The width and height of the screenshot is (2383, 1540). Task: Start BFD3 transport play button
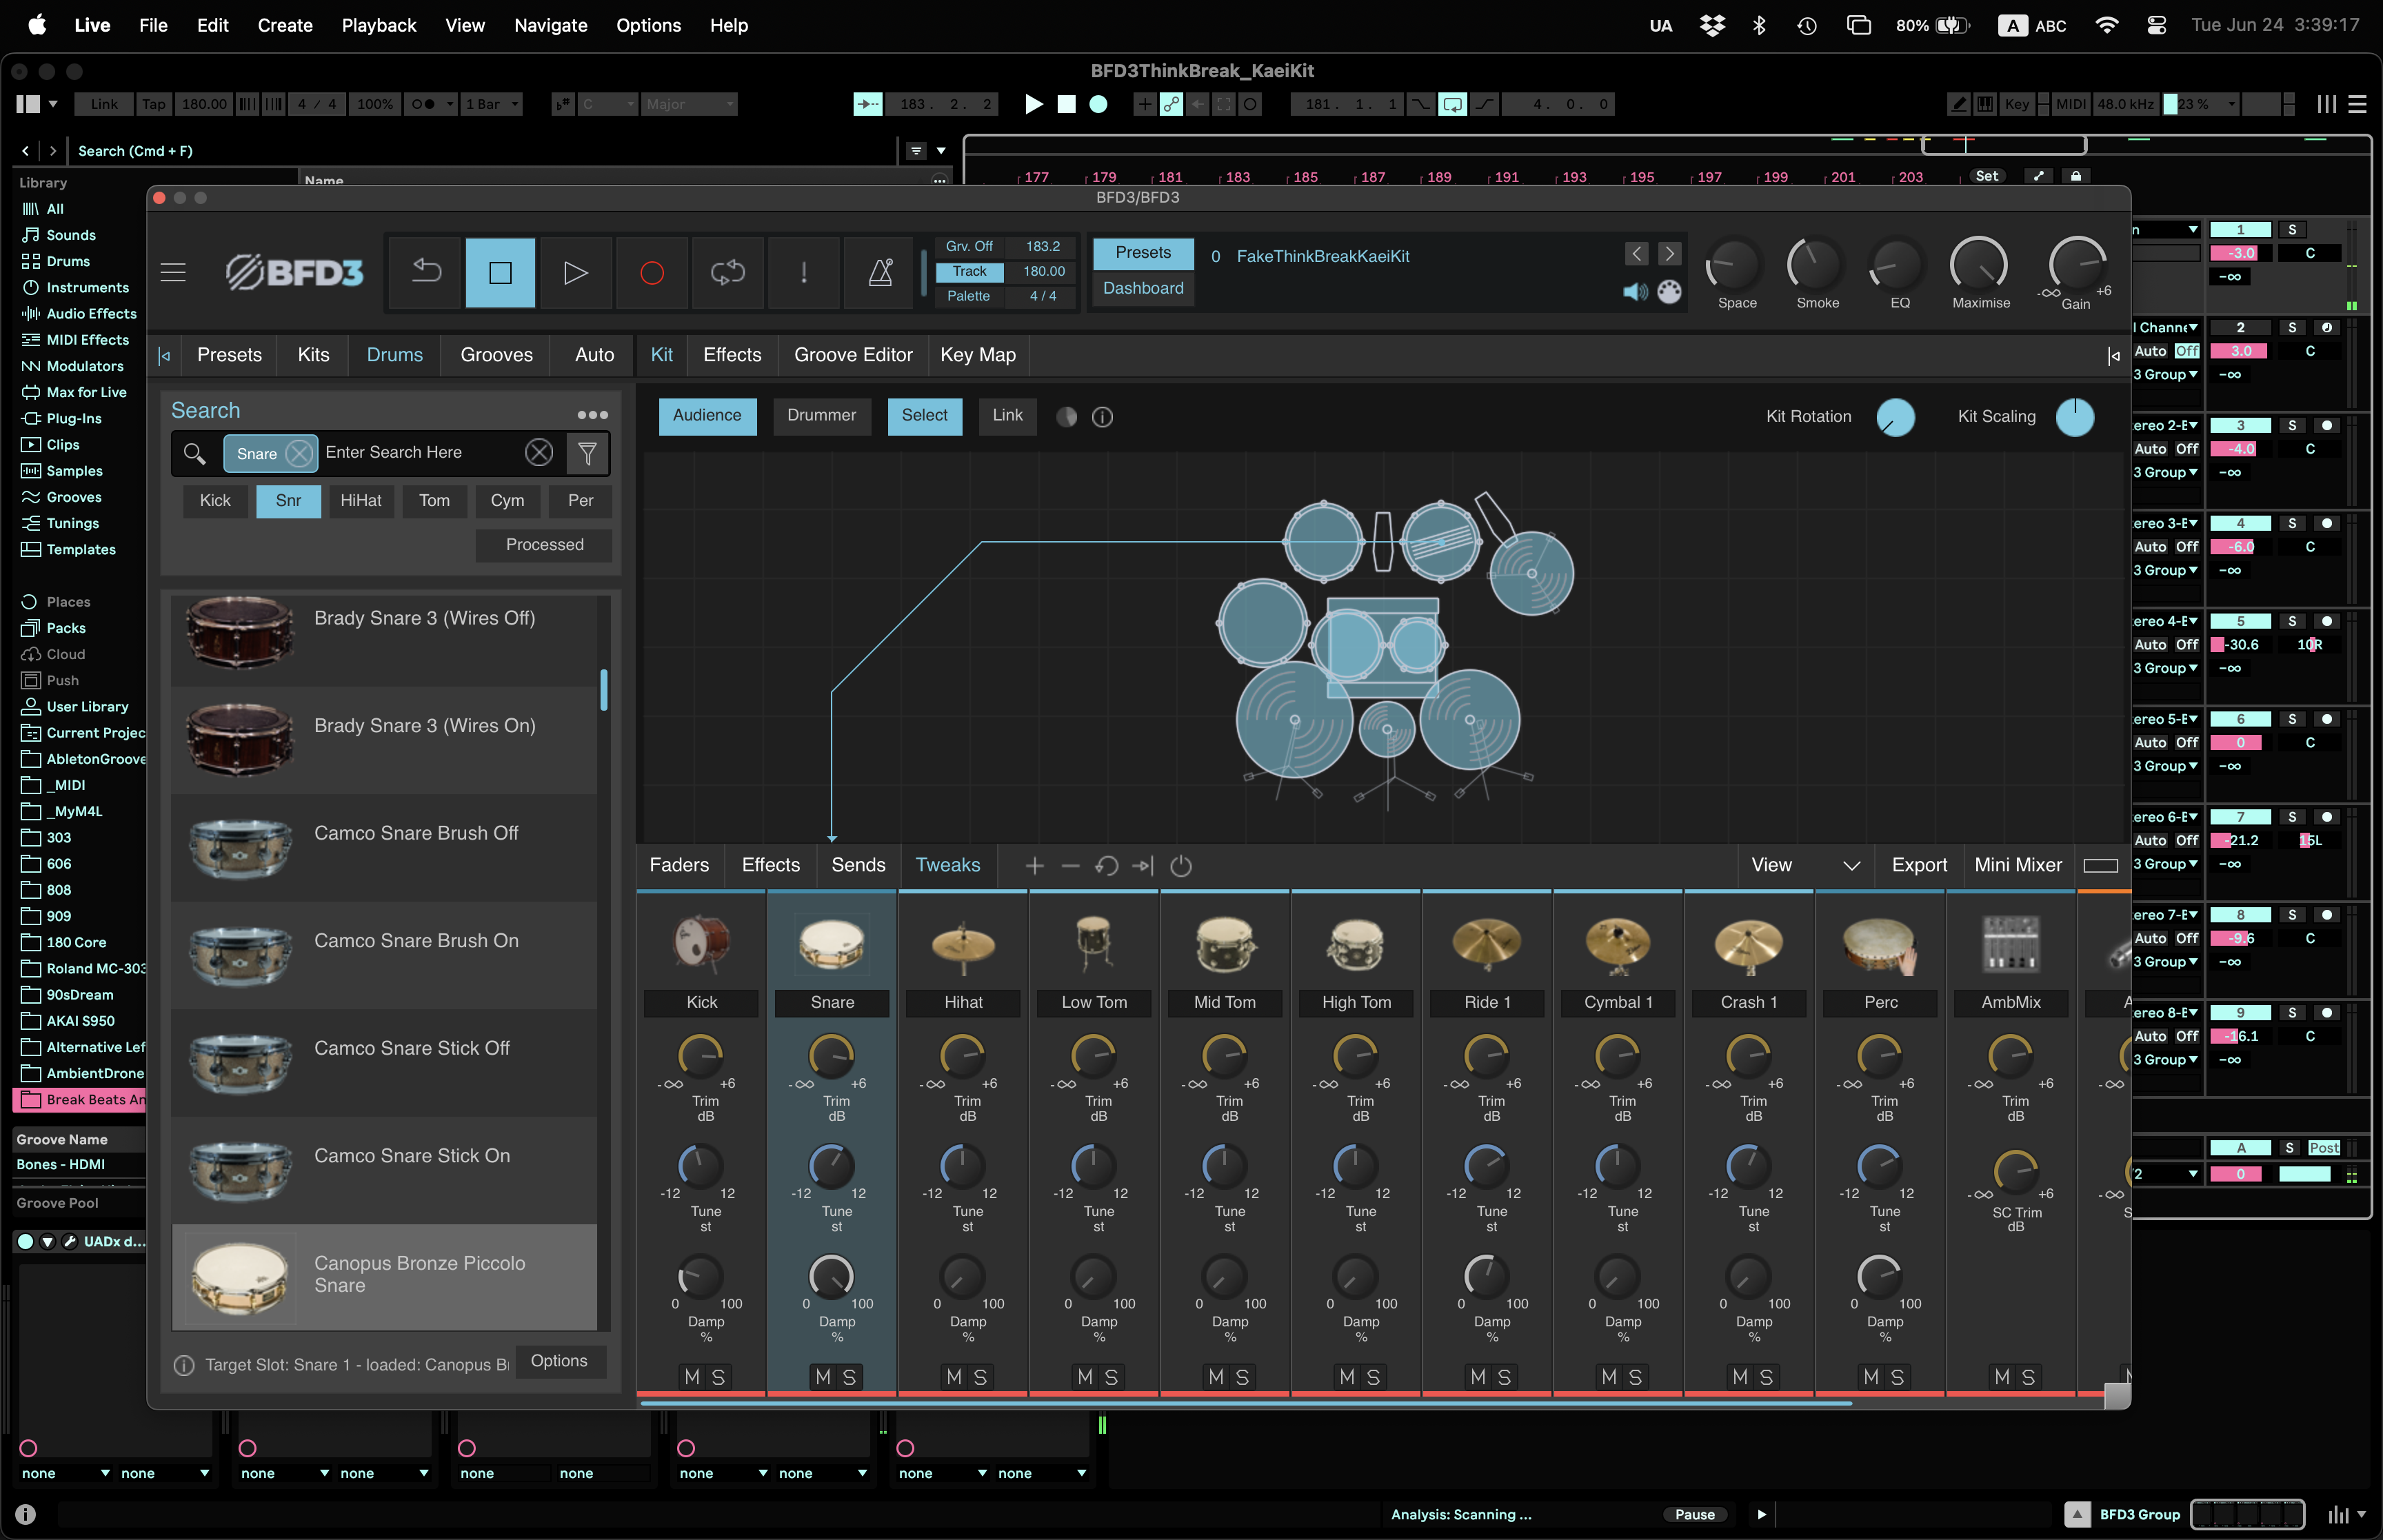coord(575,272)
